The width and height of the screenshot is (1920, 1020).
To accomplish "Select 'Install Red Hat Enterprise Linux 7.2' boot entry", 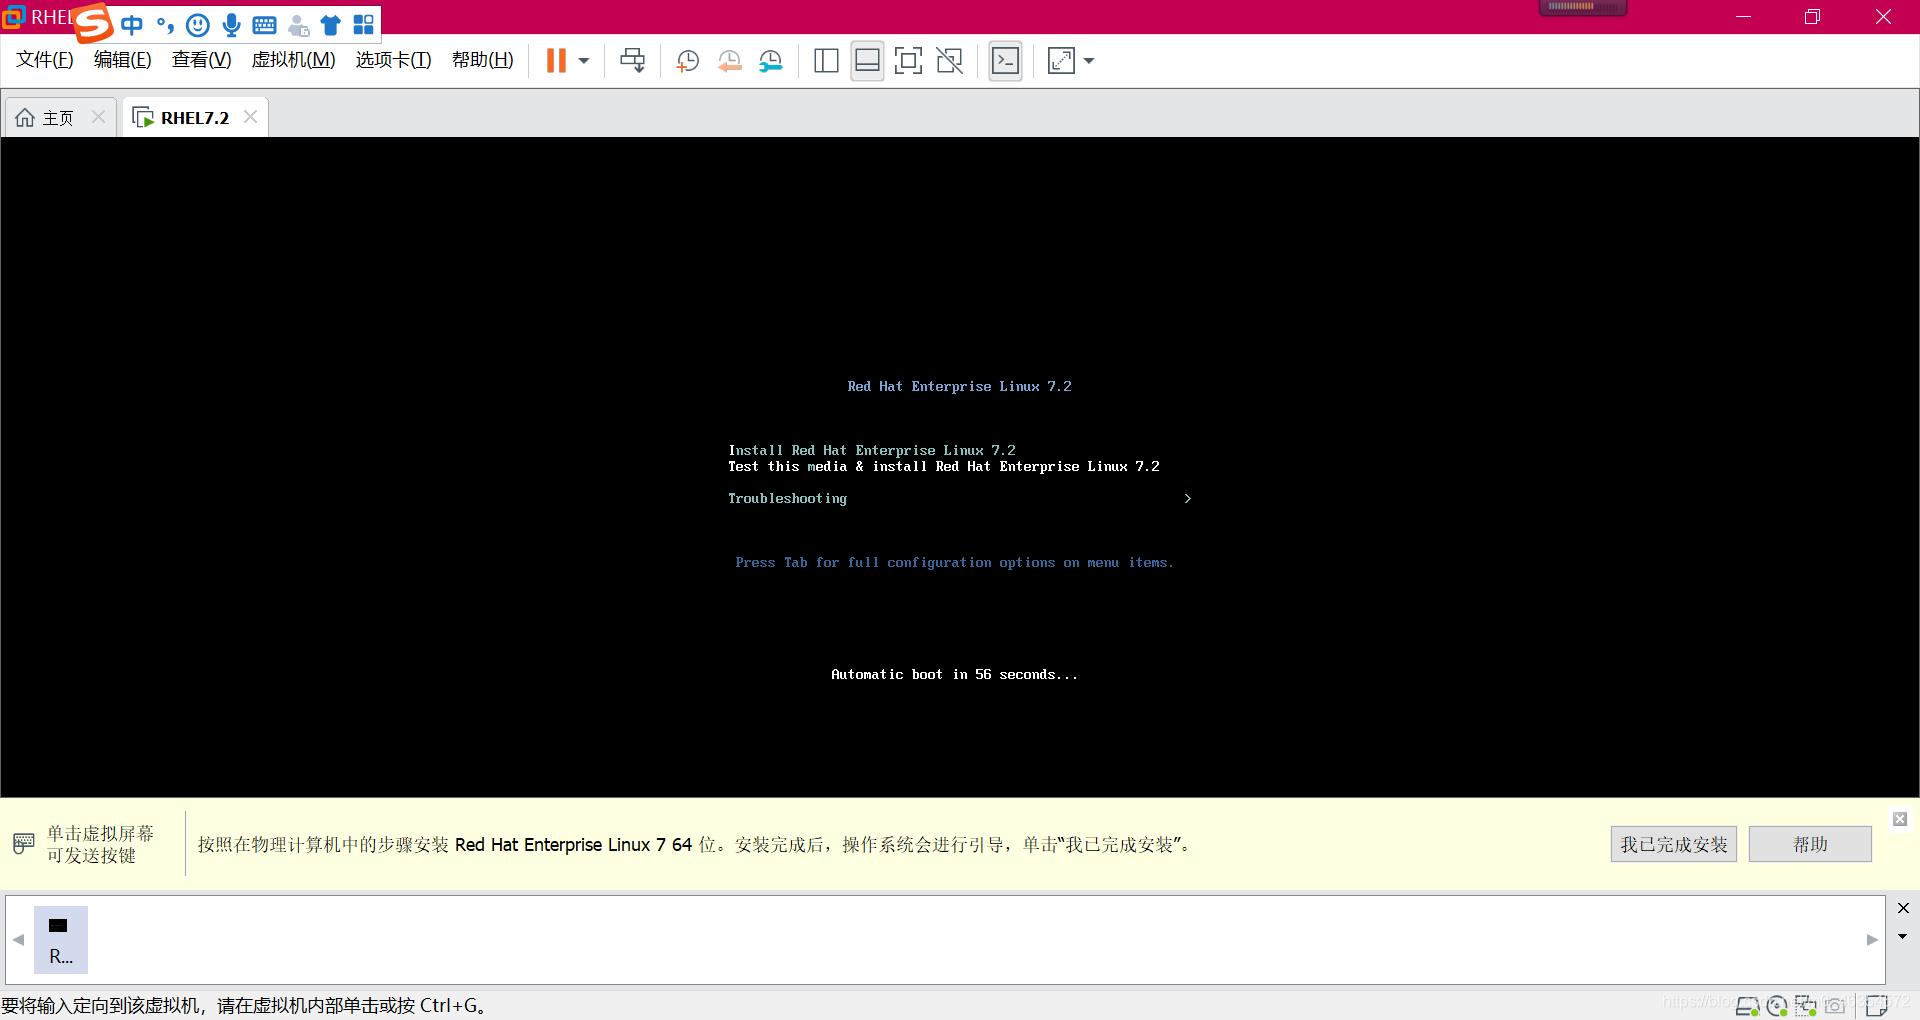I will pyautogui.click(x=872, y=451).
